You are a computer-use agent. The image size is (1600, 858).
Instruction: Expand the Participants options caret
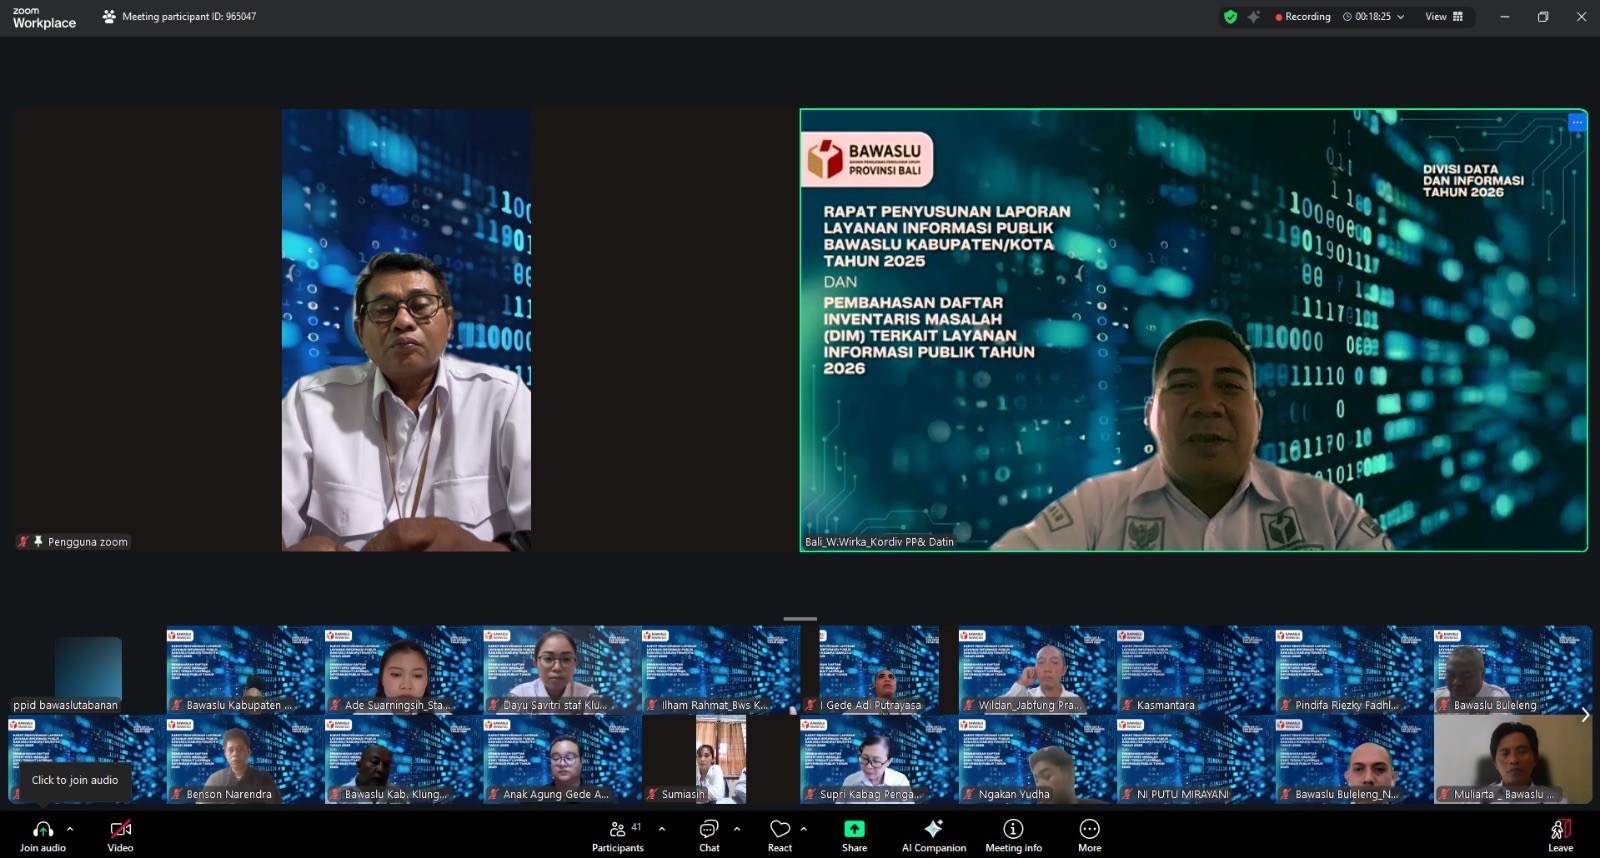[x=661, y=829]
